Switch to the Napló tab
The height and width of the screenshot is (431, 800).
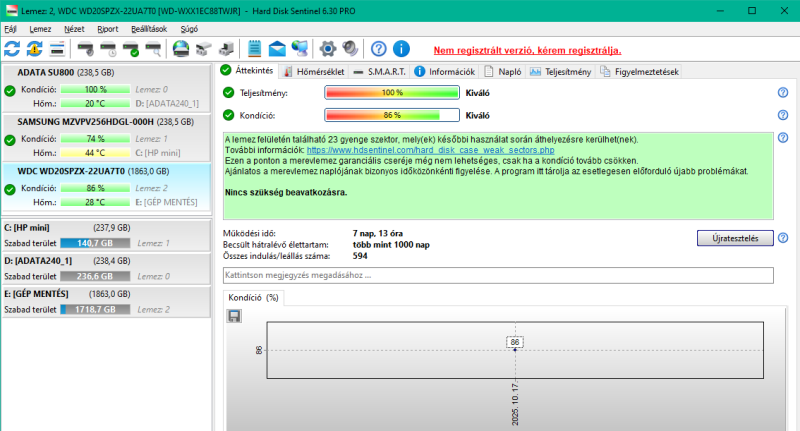[x=503, y=71]
